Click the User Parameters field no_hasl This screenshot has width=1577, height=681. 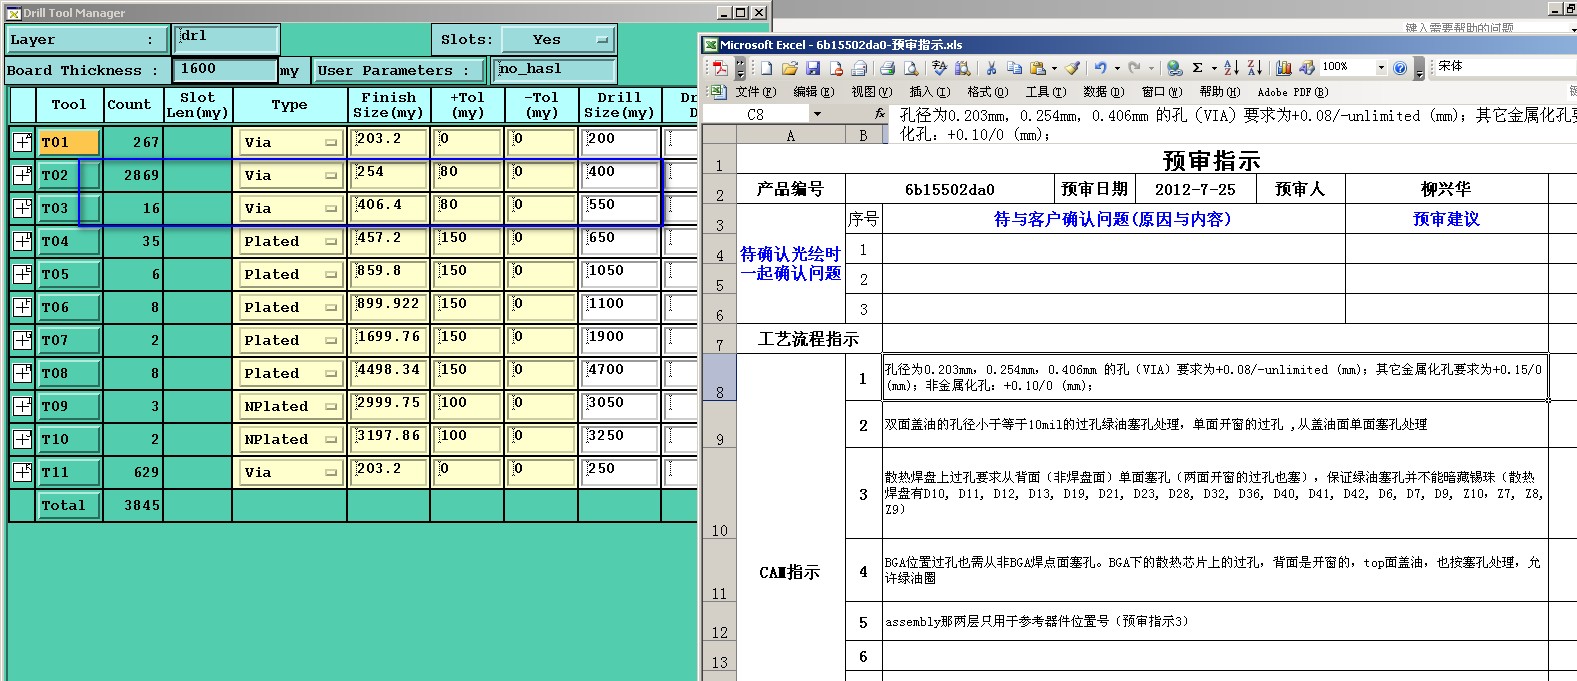(555, 70)
